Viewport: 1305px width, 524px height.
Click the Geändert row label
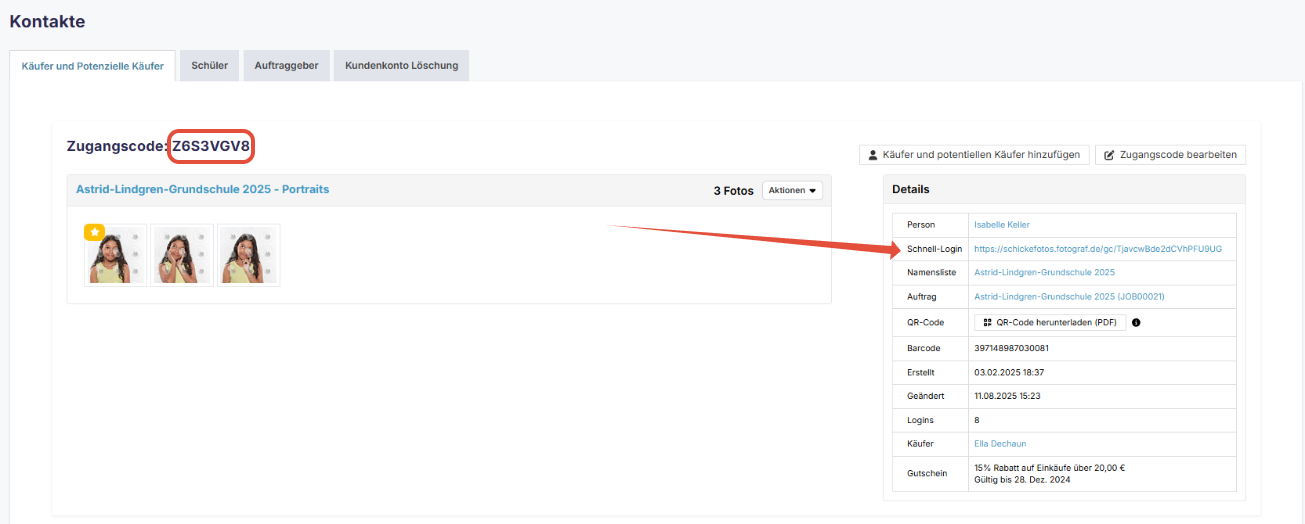925,396
